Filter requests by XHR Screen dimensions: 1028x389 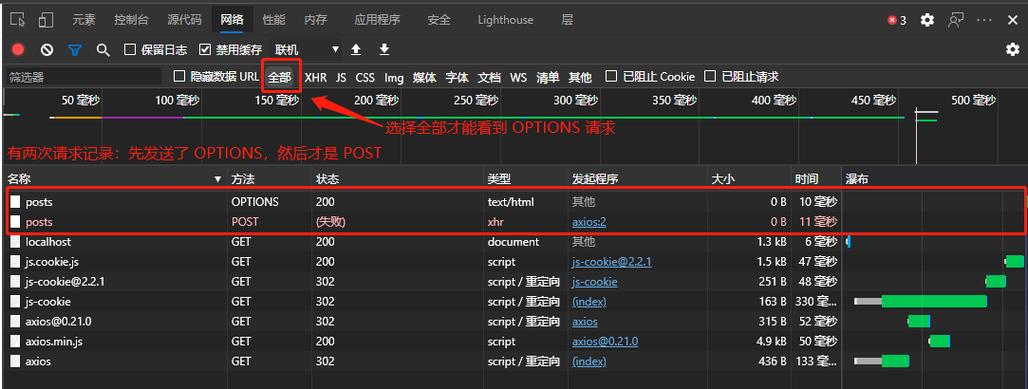[315, 77]
